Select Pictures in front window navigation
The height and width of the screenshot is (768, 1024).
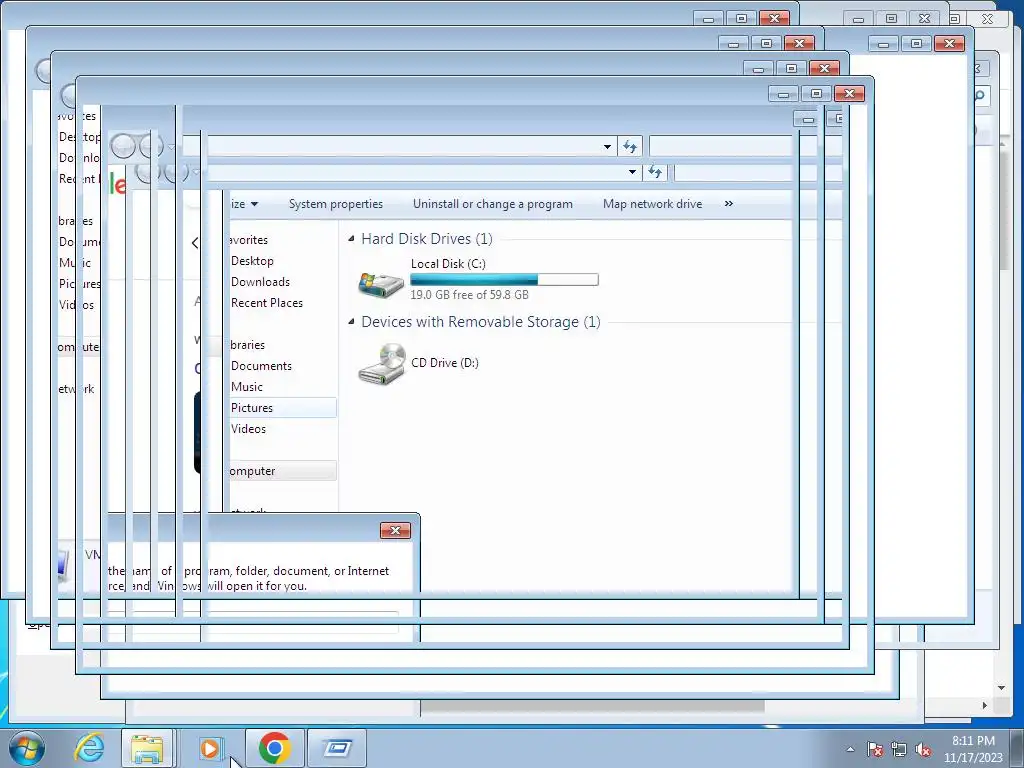click(x=251, y=408)
